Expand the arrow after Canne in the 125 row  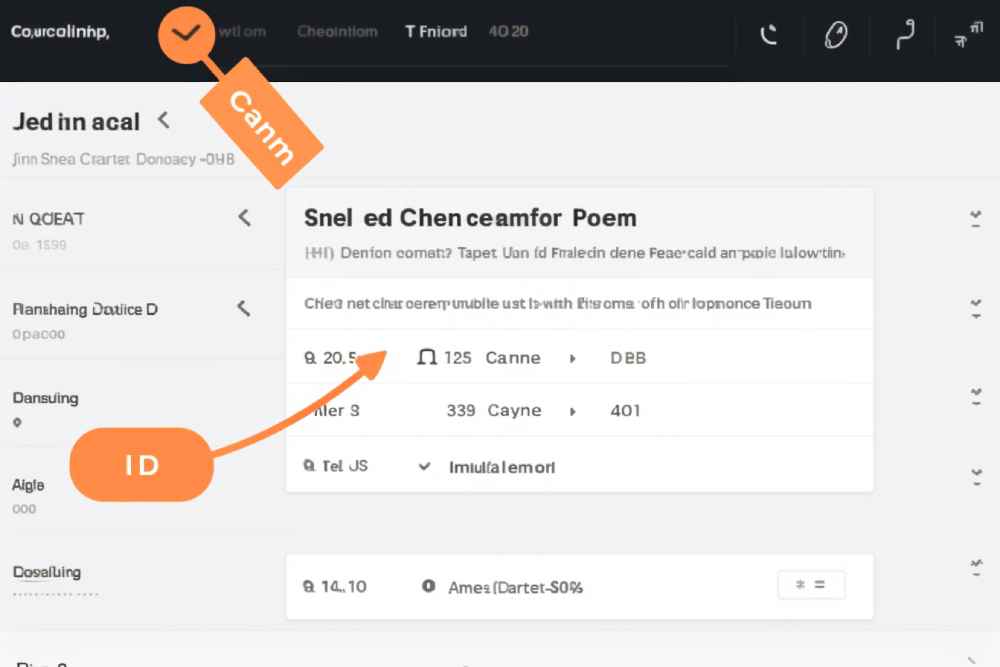[573, 358]
